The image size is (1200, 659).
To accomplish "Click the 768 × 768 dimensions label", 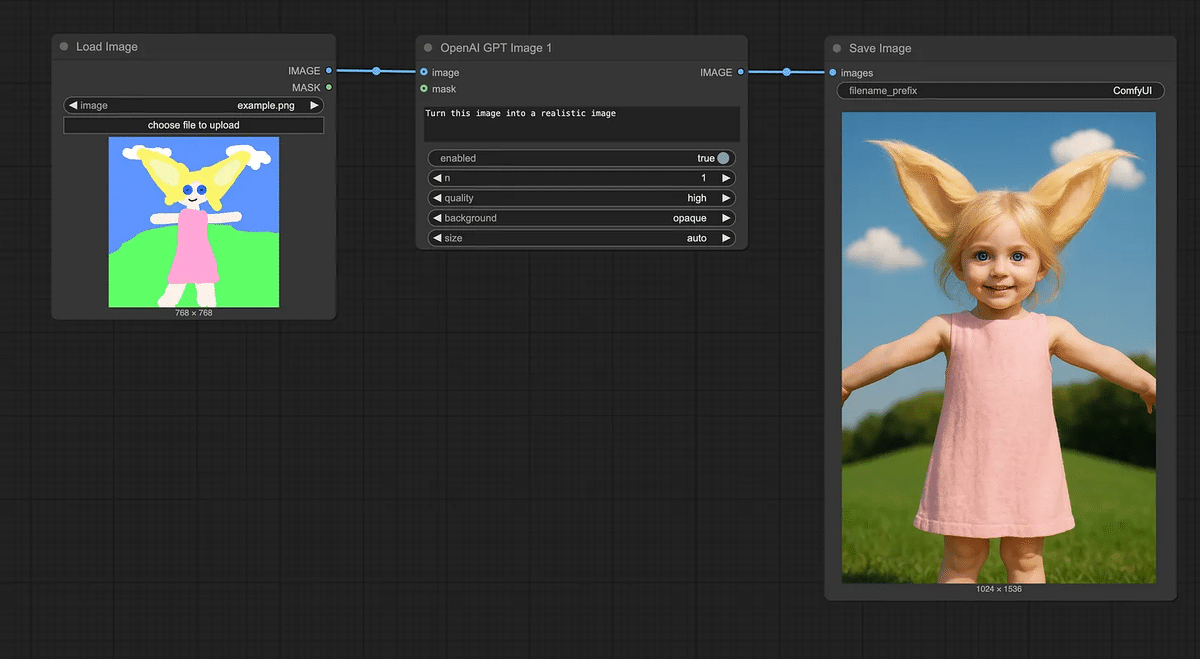I will (194, 313).
